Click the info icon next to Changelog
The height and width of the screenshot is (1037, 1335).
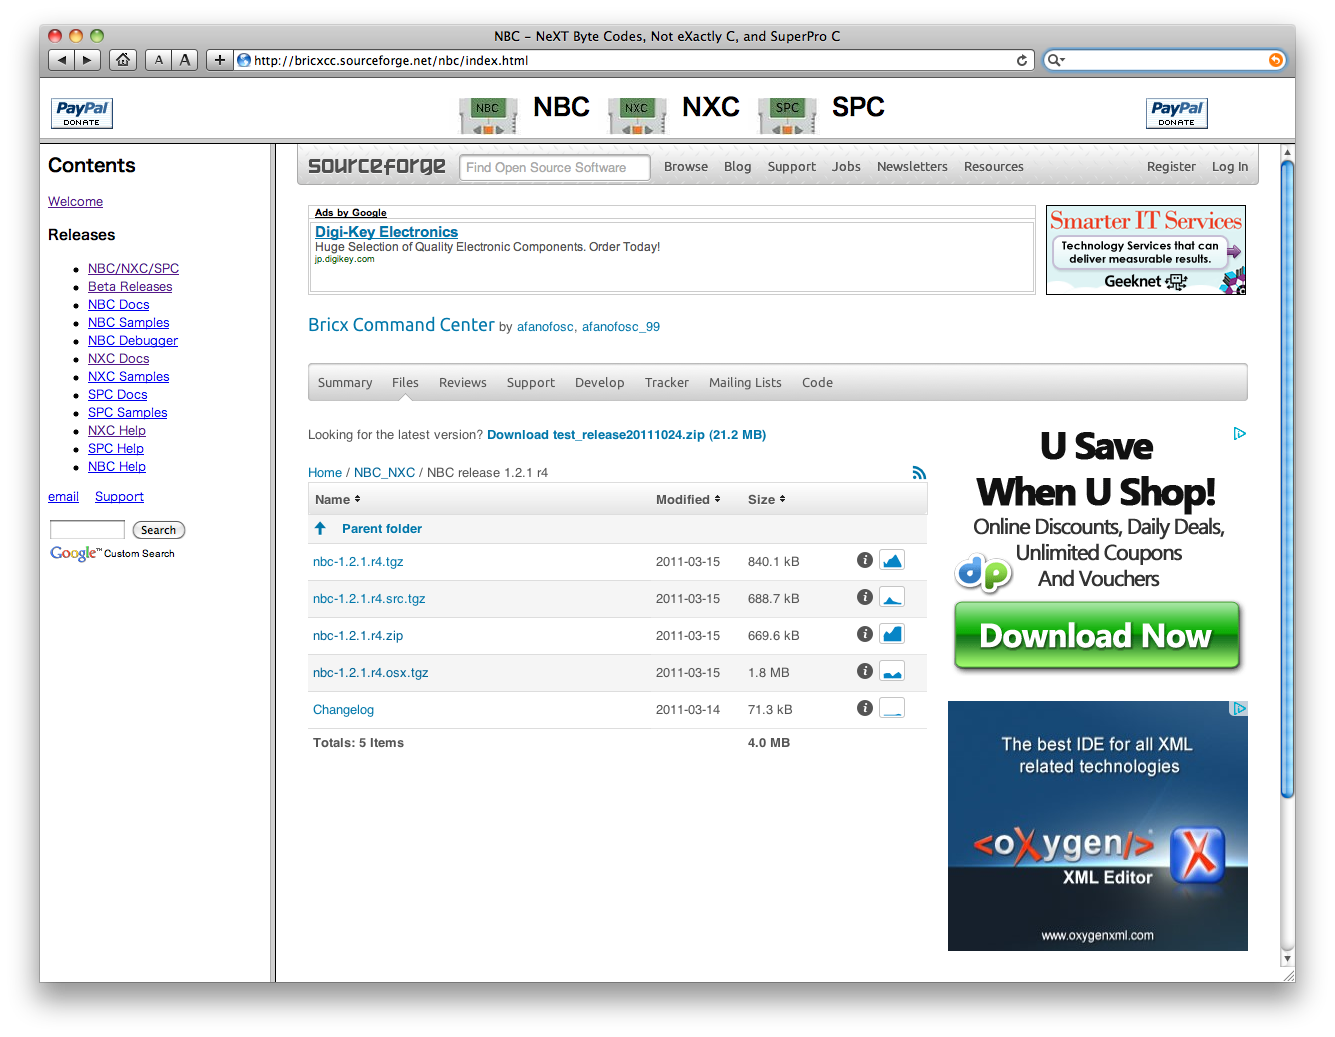tap(865, 707)
